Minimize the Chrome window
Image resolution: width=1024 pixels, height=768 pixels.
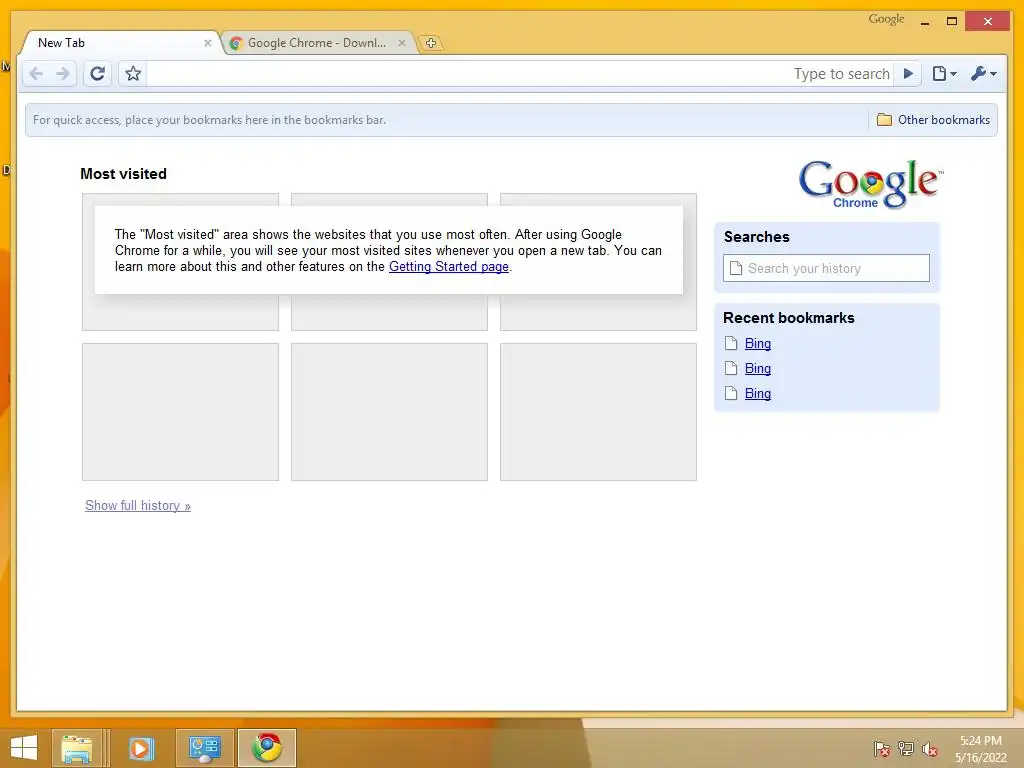(925, 22)
